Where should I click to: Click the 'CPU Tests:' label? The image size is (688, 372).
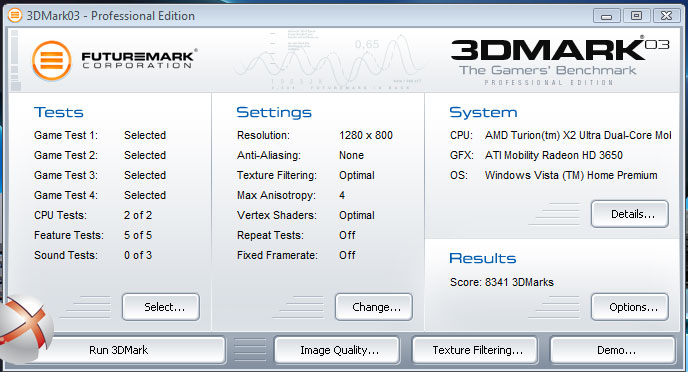[61, 215]
